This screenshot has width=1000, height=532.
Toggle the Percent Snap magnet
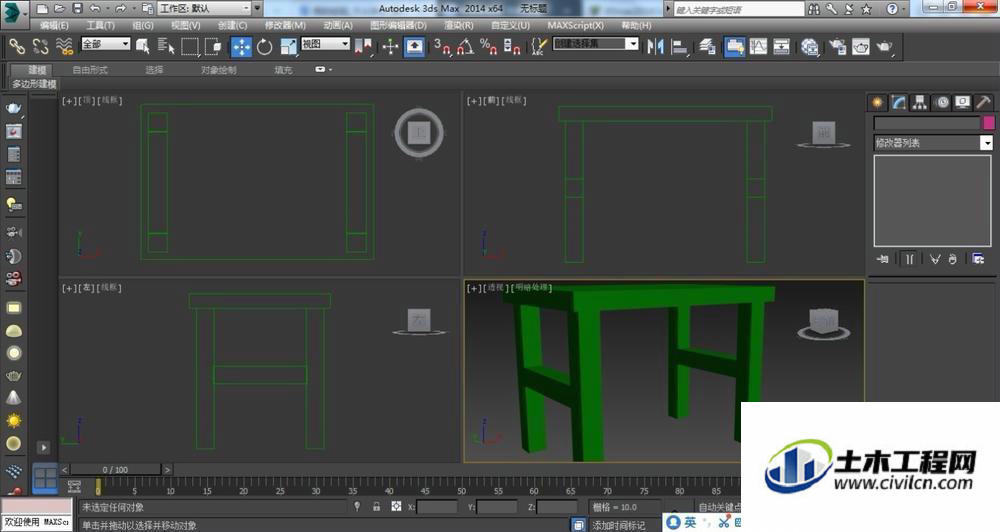click(489, 46)
